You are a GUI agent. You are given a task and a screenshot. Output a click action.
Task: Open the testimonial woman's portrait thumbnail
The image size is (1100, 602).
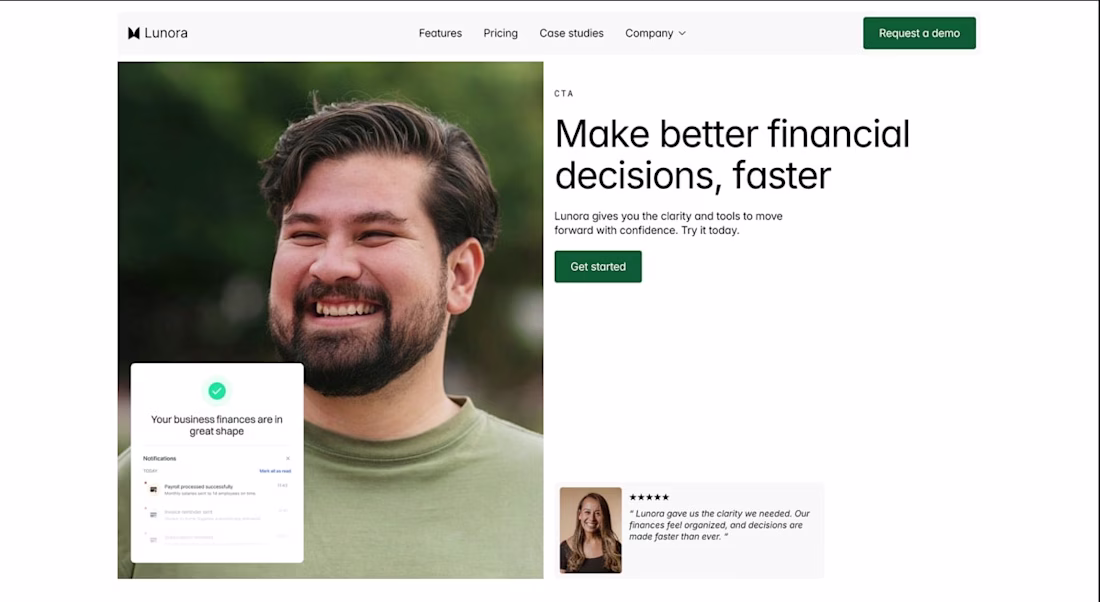pyautogui.click(x=591, y=530)
